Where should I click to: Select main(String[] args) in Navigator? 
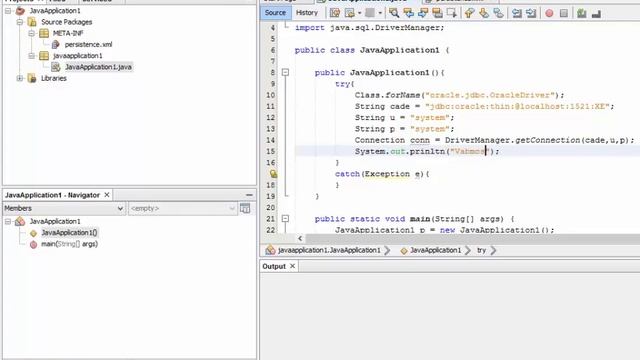point(69,244)
